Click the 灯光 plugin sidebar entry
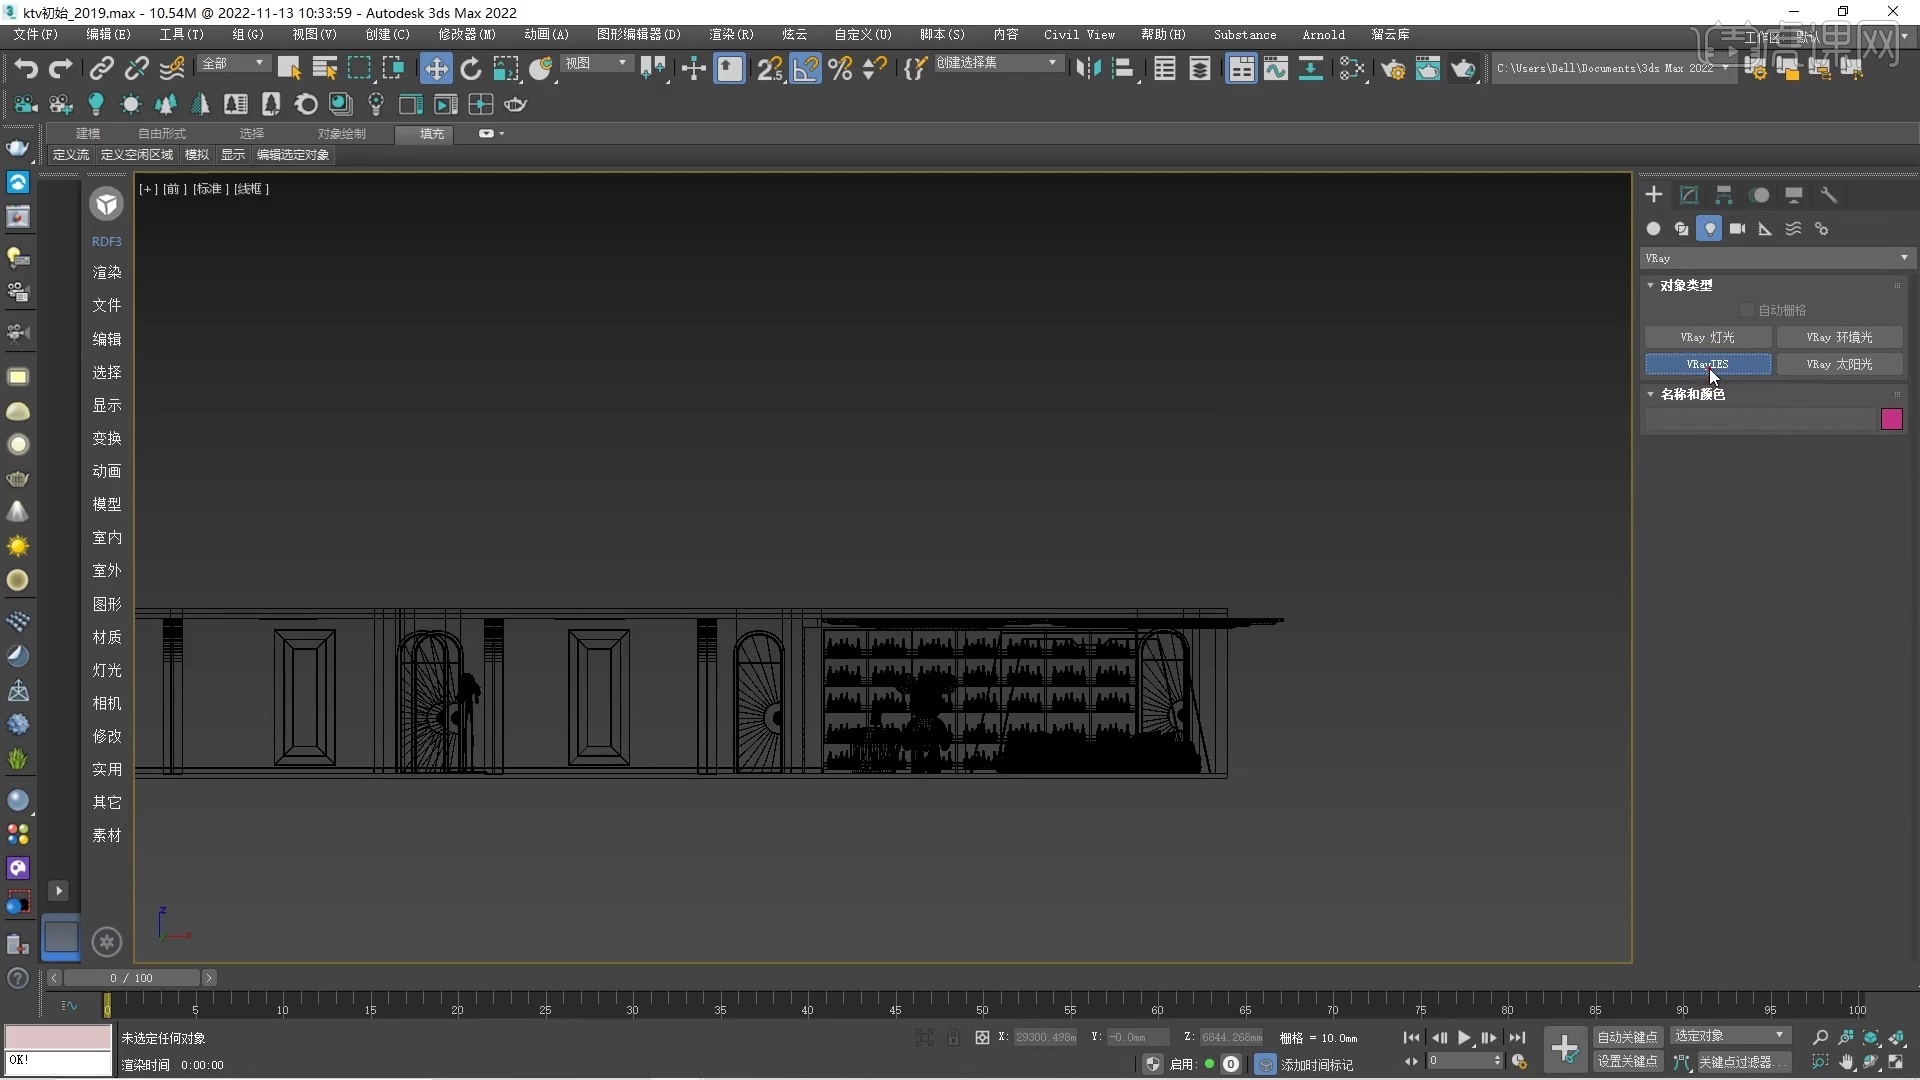 pyautogui.click(x=107, y=670)
